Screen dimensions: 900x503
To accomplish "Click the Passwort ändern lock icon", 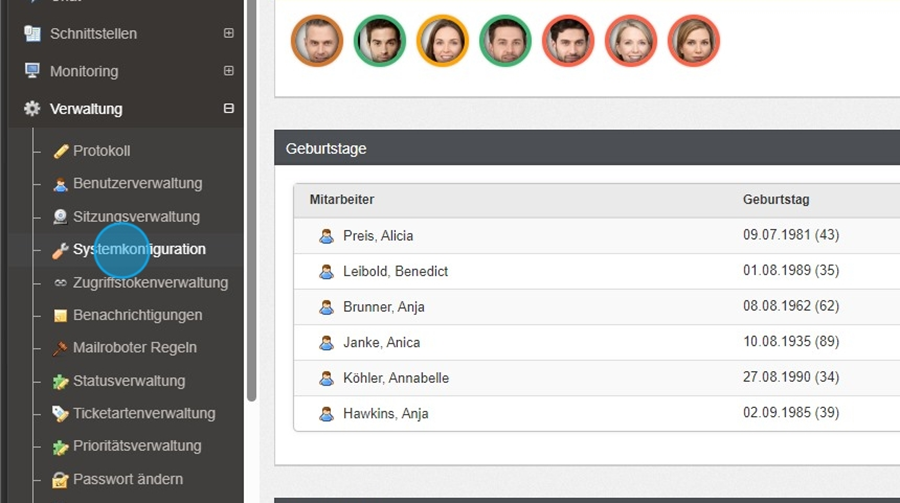I will point(60,480).
